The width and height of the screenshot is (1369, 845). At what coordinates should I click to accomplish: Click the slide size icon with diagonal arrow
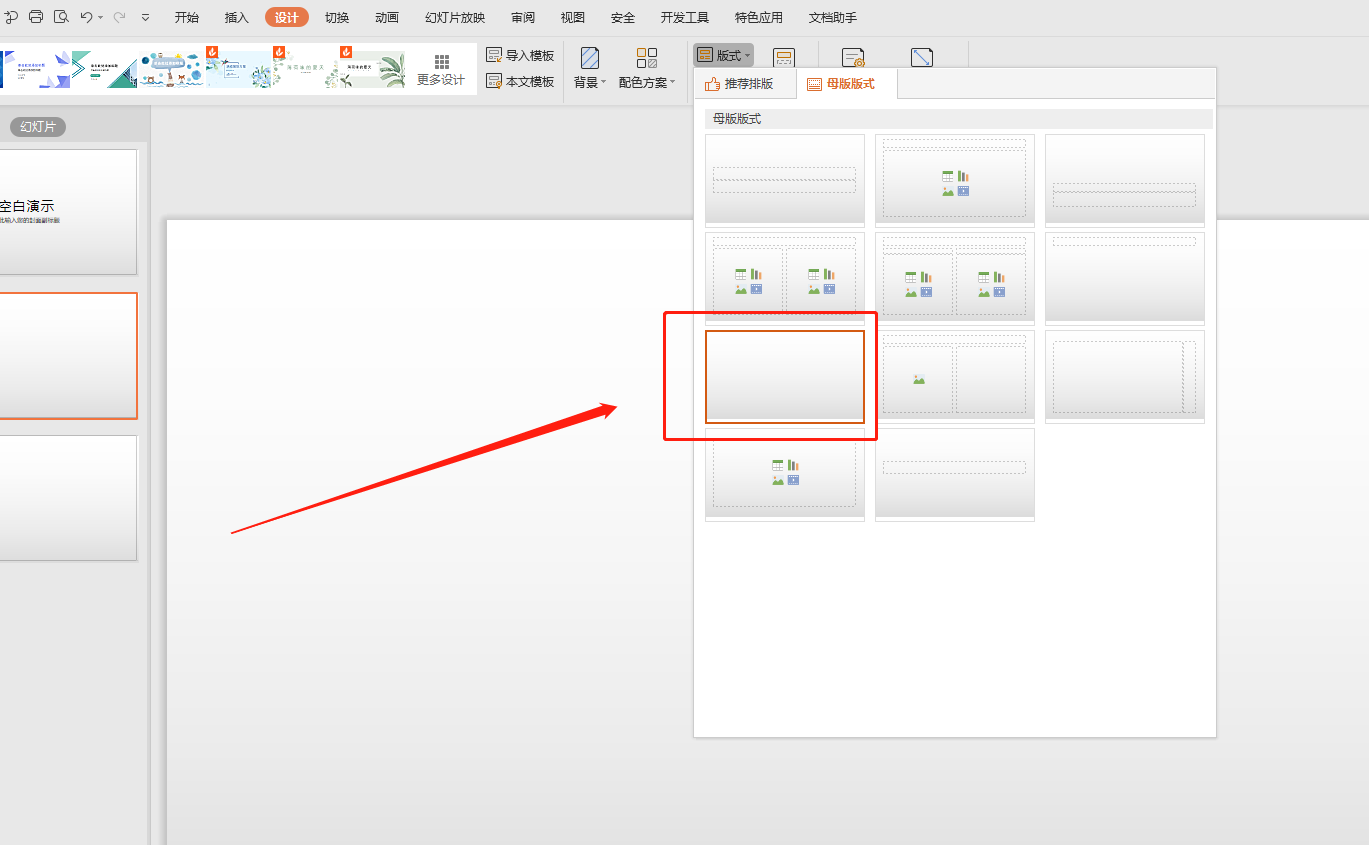(921, 58)
